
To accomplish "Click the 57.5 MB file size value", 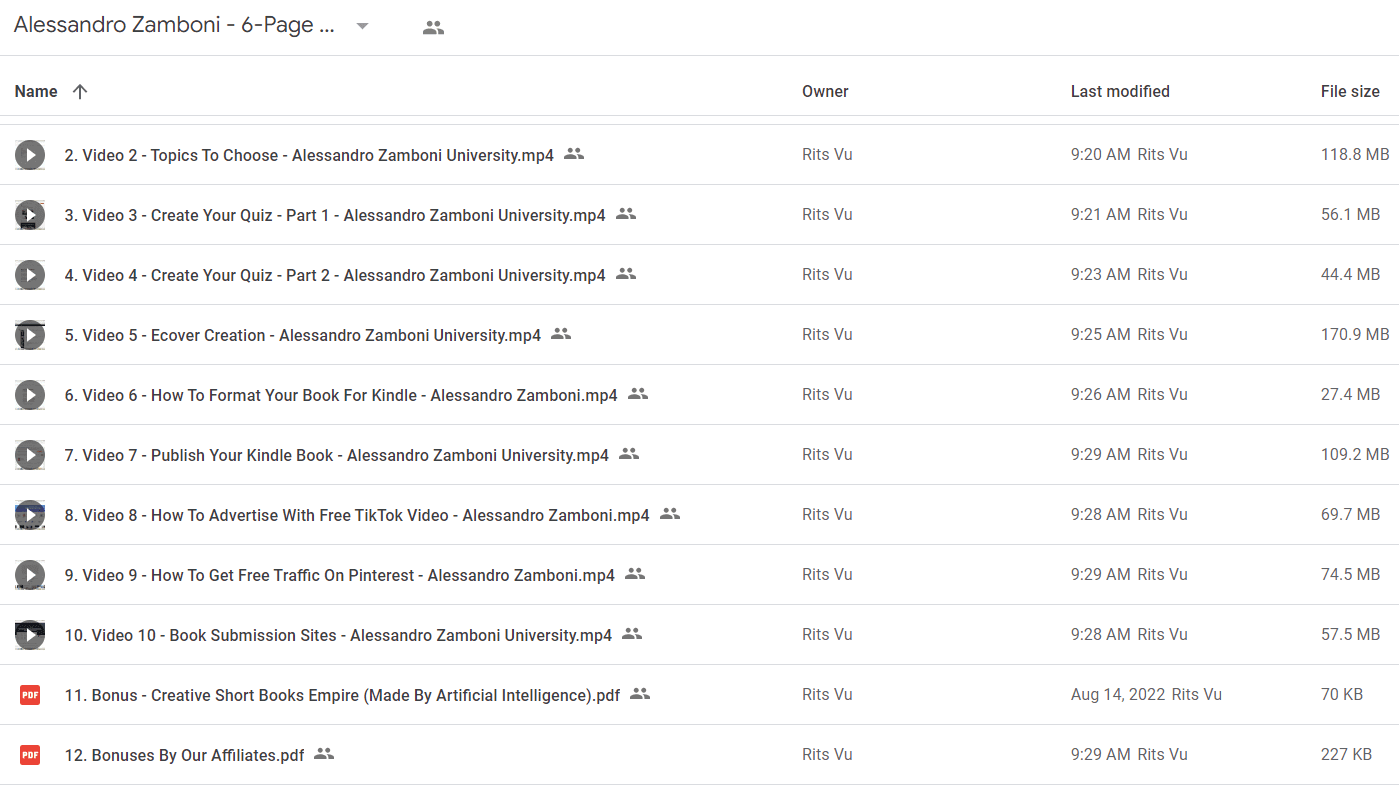I will [x=1350, y=635].
